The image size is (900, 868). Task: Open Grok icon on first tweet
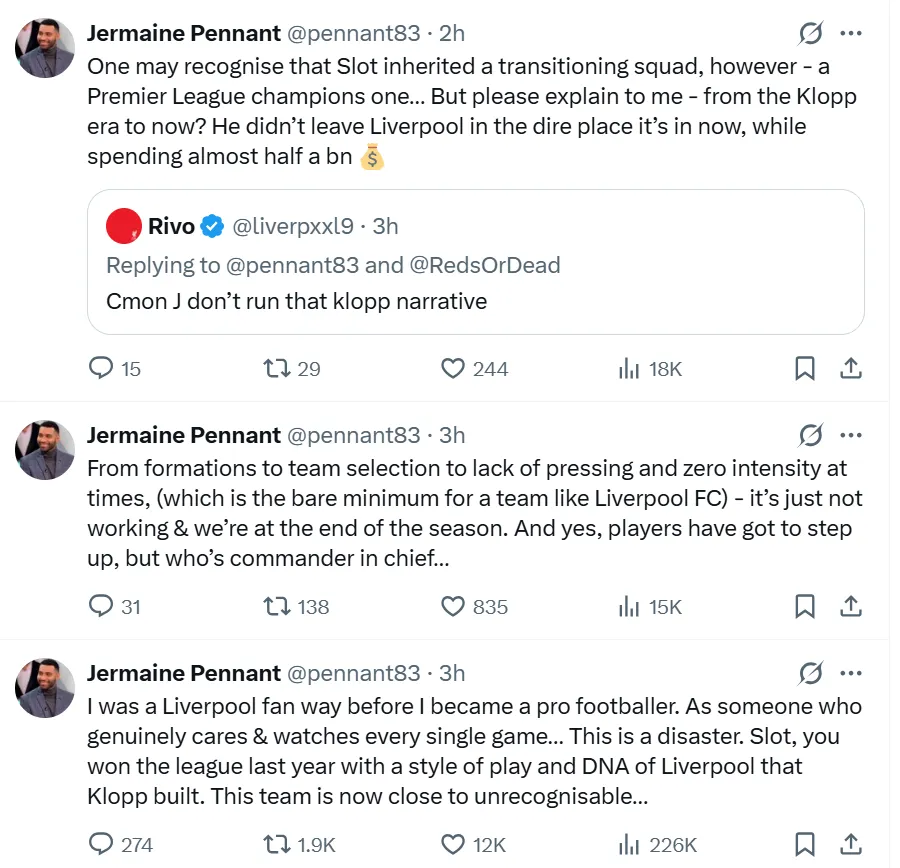pyautogui.click(x=810, y=33)
